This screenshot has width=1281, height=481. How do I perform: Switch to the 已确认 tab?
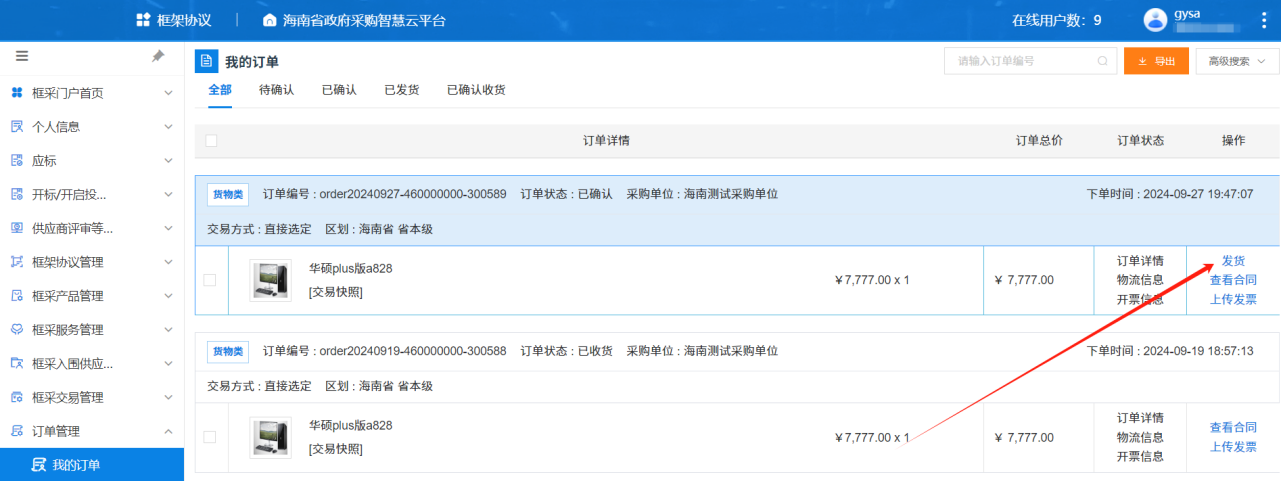pyautogui.click(x=339, y=90)
